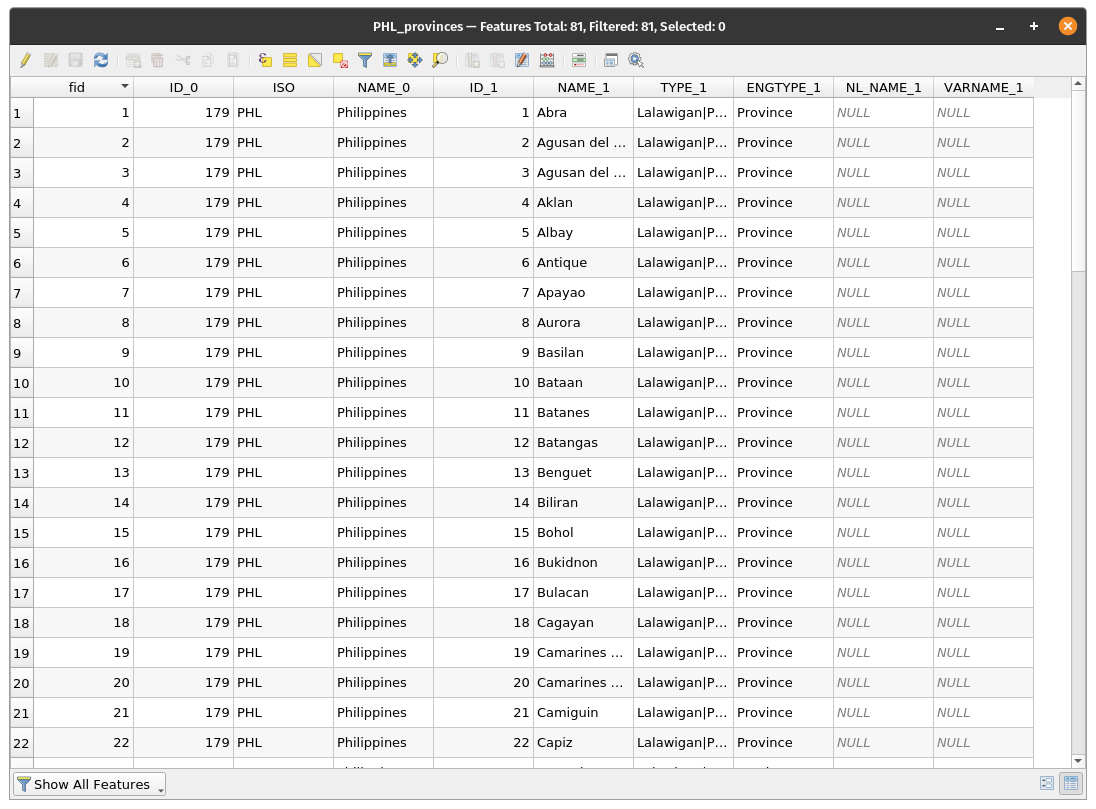Viewport: 1096px width, 809px height.
Task: Deselect all features icon
Action: pos(340,60)
